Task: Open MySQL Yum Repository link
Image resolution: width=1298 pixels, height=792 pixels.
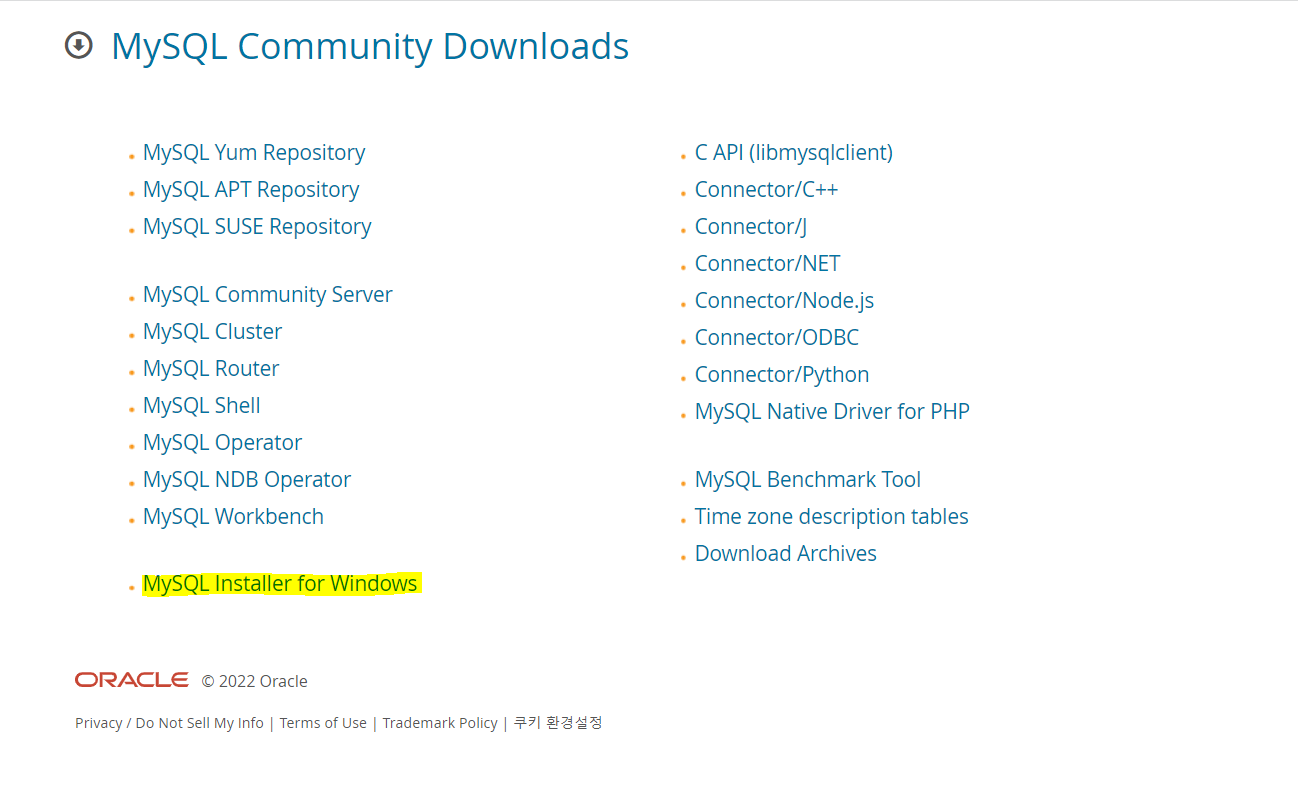Action: 254,153
